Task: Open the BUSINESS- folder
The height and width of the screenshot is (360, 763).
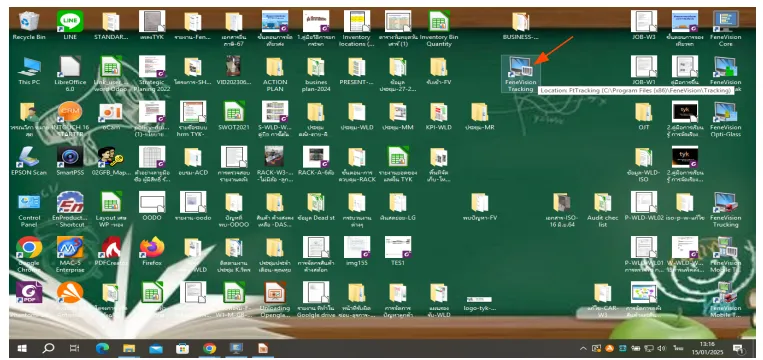Action: point(520,25)
